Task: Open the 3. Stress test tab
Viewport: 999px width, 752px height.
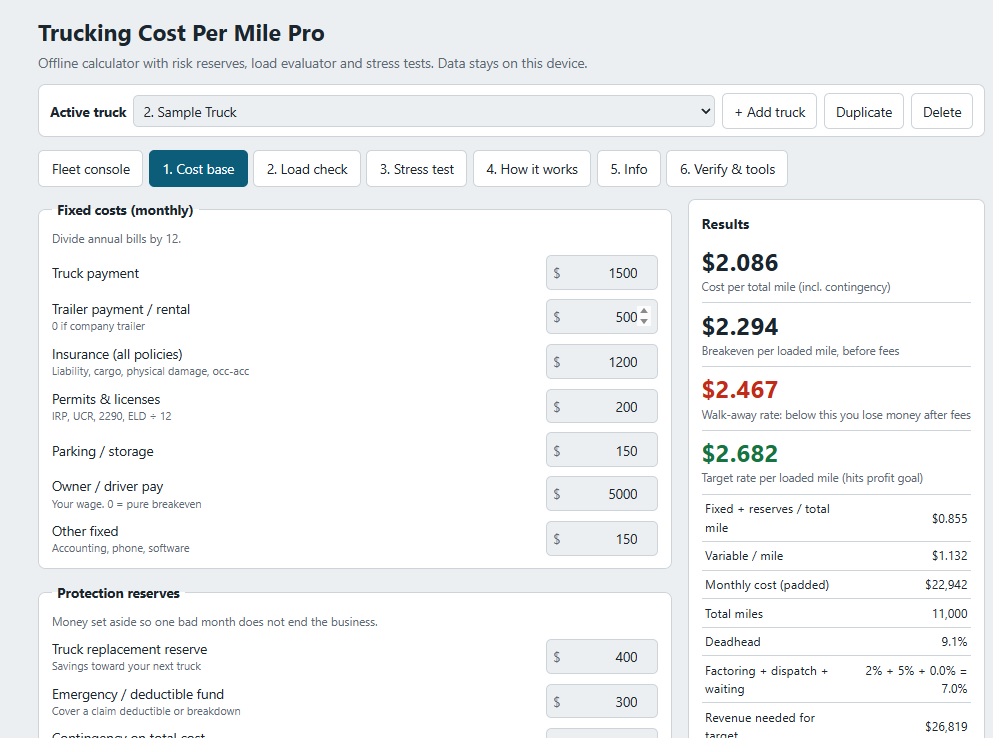Action: pos(417,169)
